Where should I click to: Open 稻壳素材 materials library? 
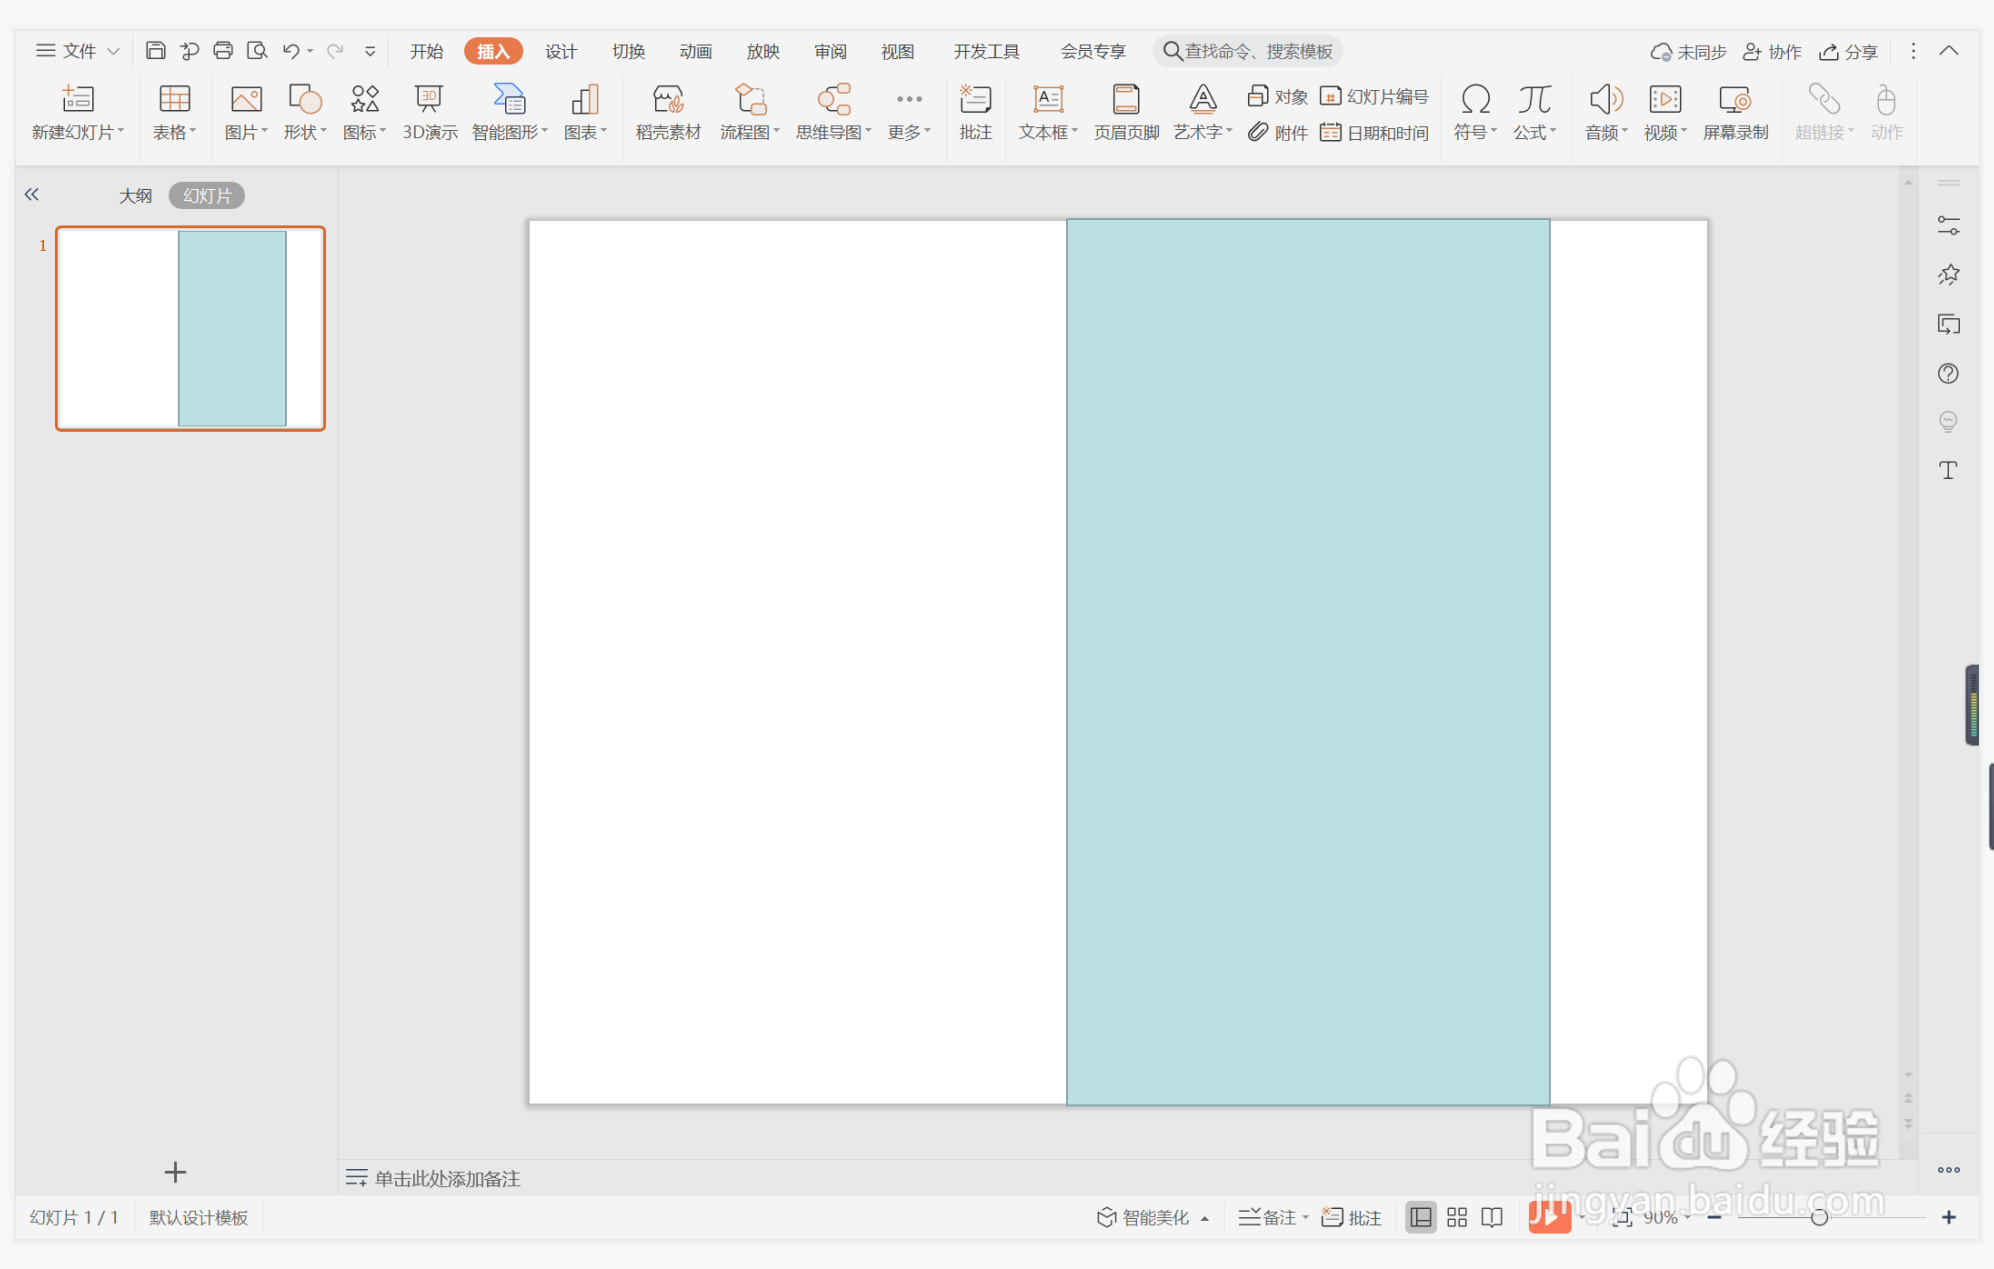click(668, 100)
